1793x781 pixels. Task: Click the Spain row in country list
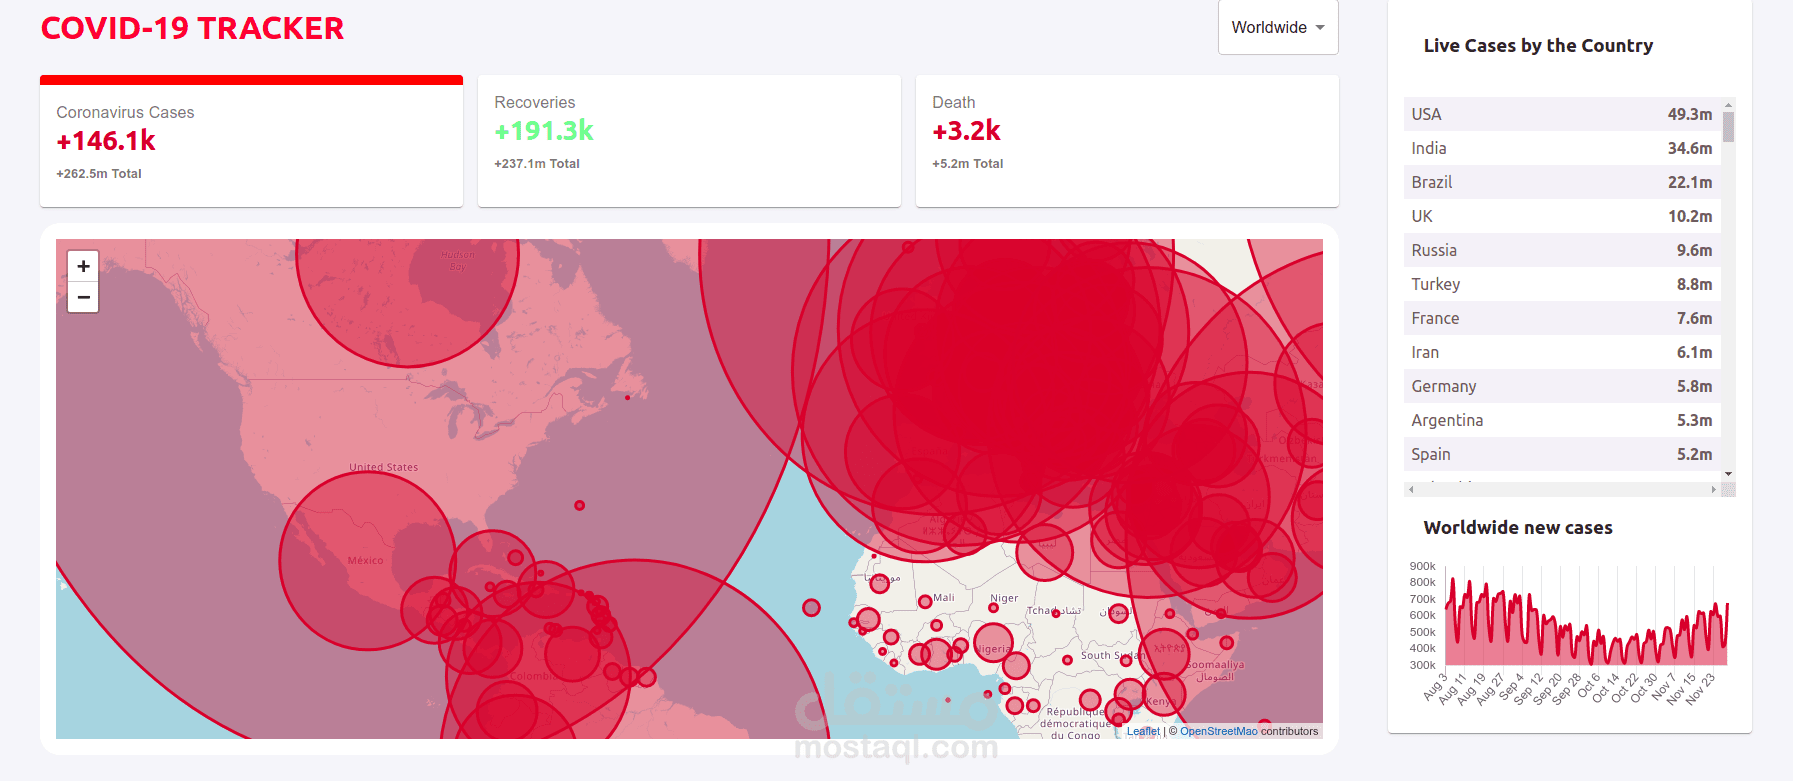coord(1561,454)
